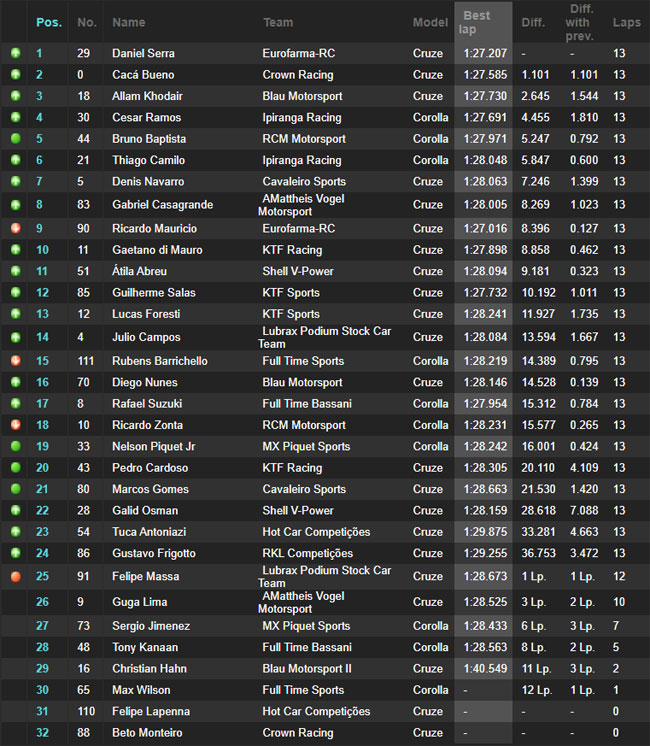Click the green dot for Nelson Piquet Jr
The image size is (650, 746).
coord(16,446)
